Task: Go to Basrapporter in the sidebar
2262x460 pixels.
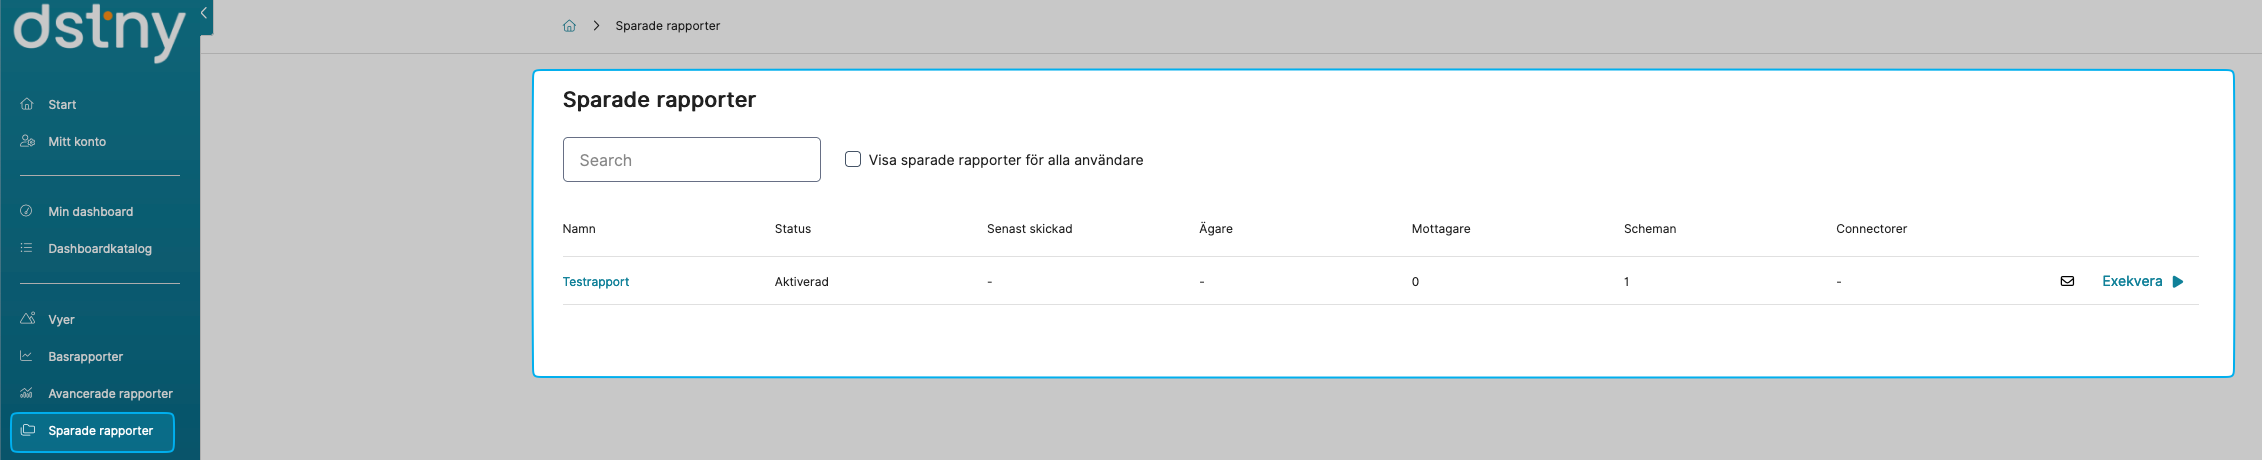Action: 85,356
